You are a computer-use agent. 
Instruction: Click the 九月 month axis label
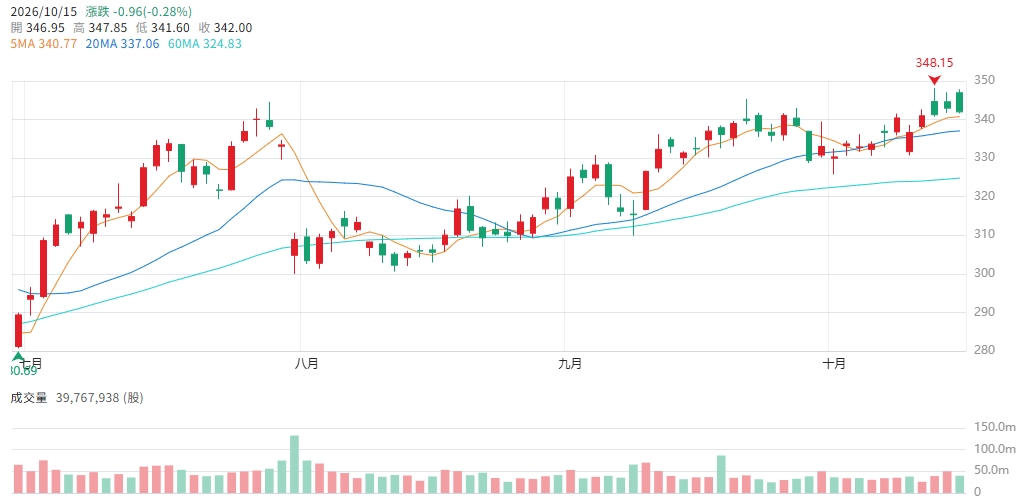[570, 364]
